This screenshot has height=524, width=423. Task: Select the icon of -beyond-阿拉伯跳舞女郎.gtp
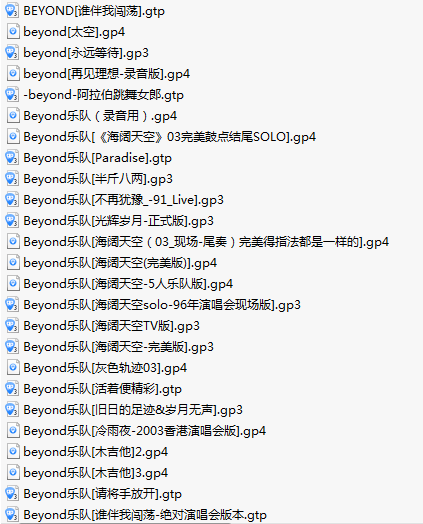12,95
